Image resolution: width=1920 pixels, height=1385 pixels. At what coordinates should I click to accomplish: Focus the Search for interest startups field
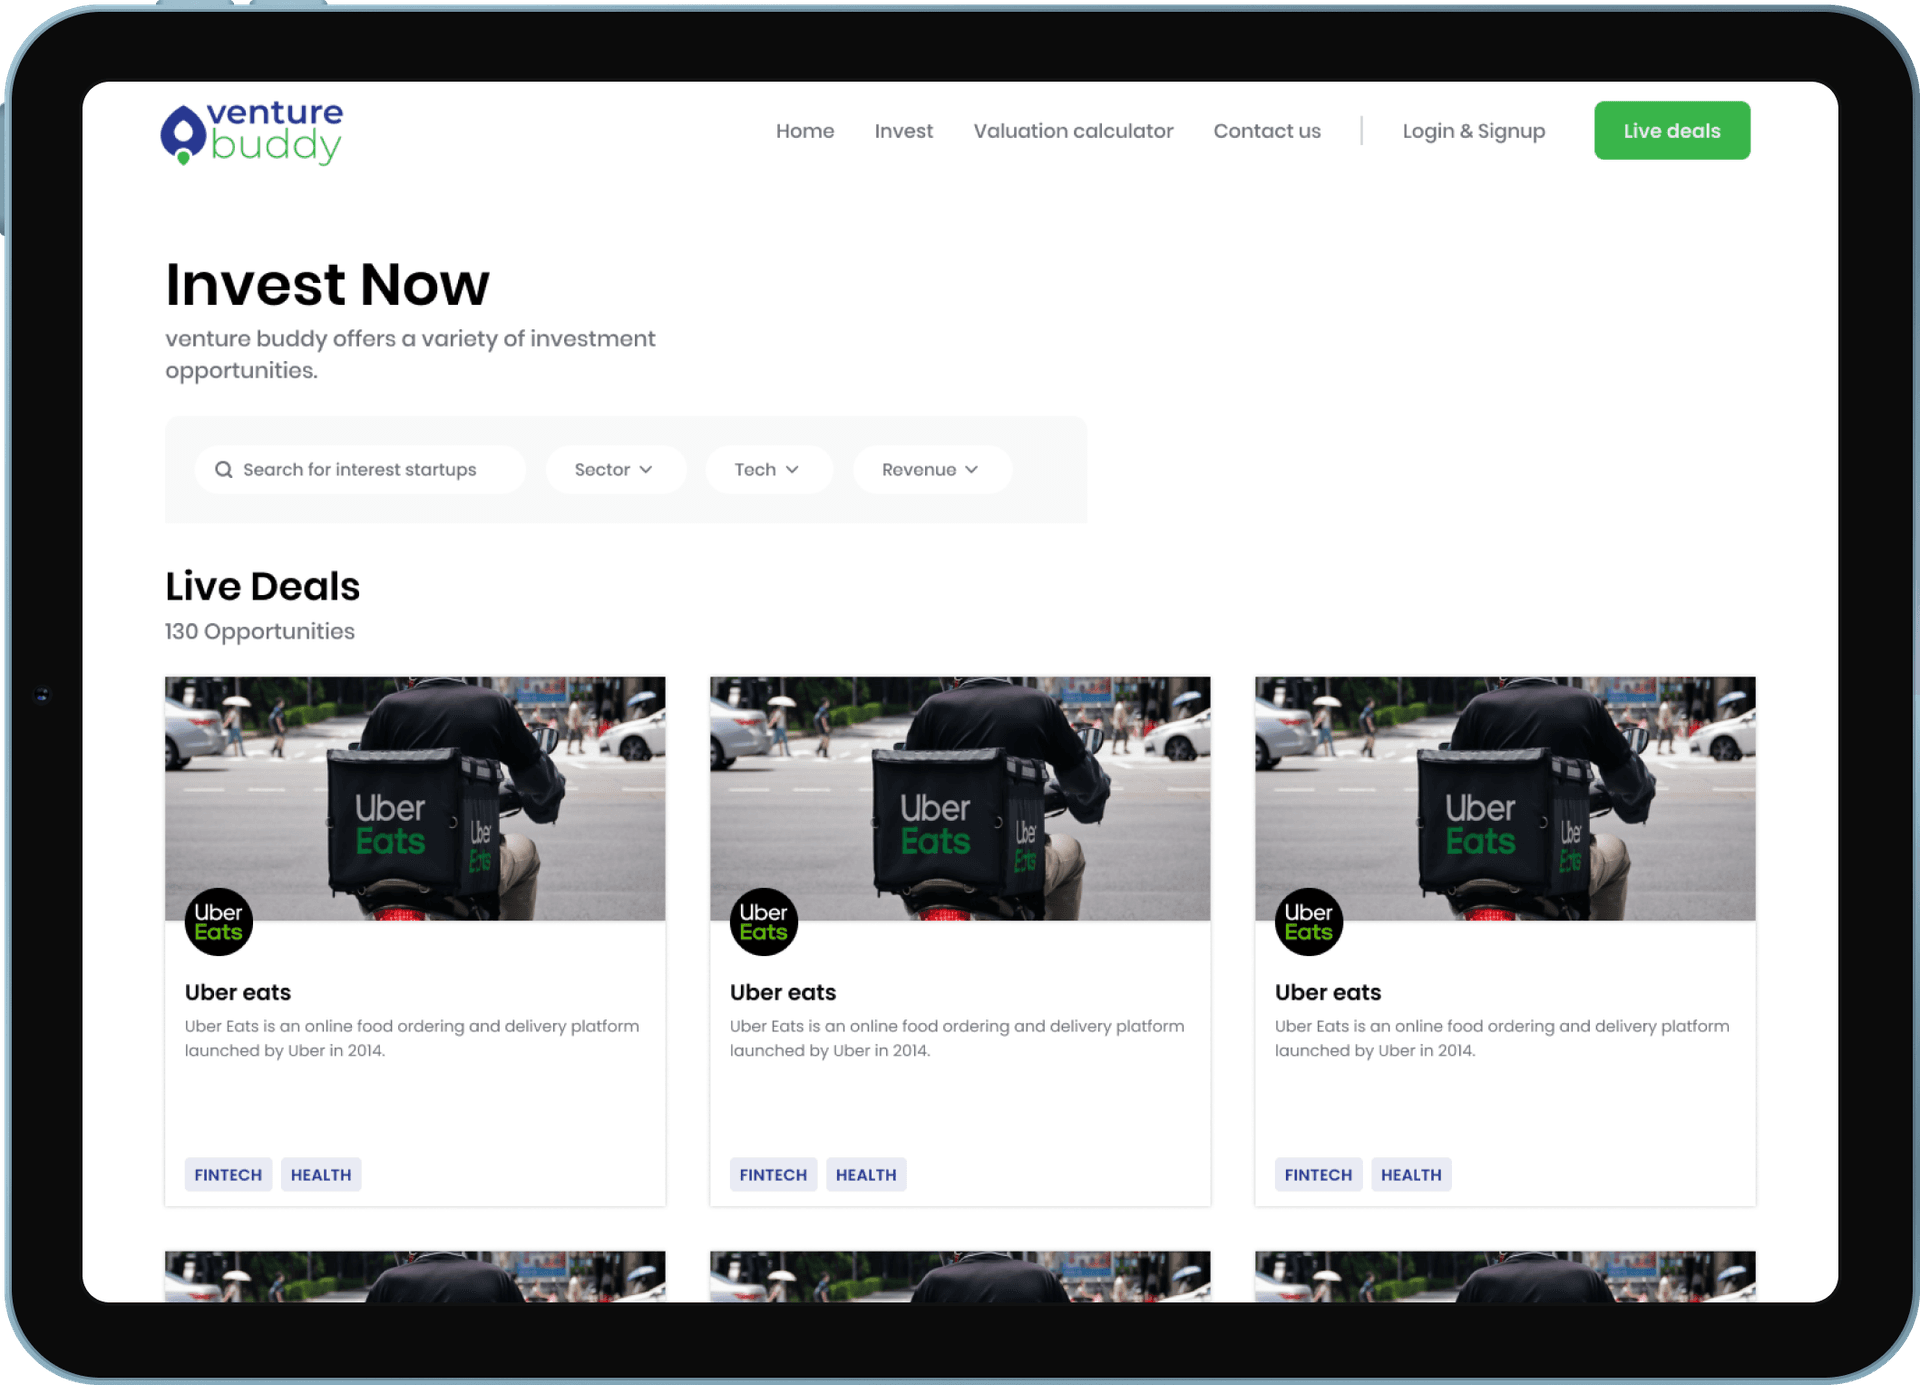click(x=360, y=470)
